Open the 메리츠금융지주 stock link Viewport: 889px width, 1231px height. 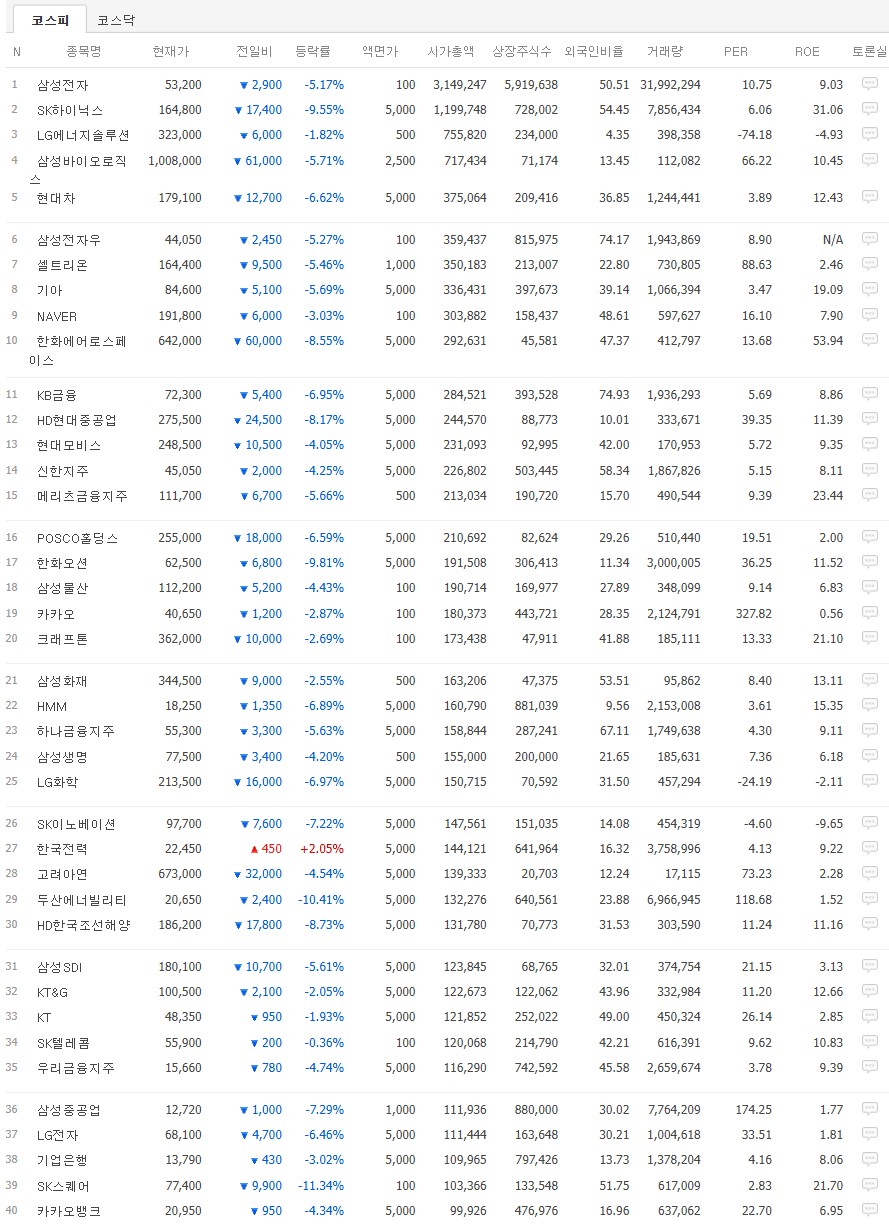82,495
